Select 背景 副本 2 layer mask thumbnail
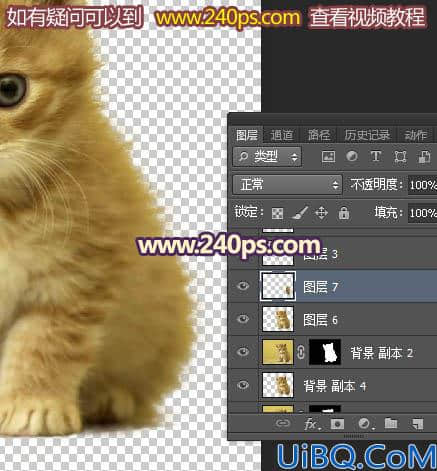 325,352
